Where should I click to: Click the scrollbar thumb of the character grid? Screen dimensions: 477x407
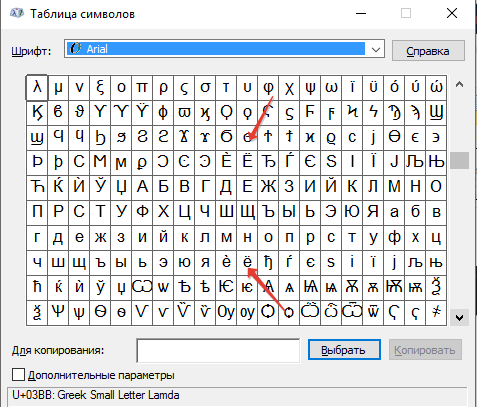click(x=459, y=160)
